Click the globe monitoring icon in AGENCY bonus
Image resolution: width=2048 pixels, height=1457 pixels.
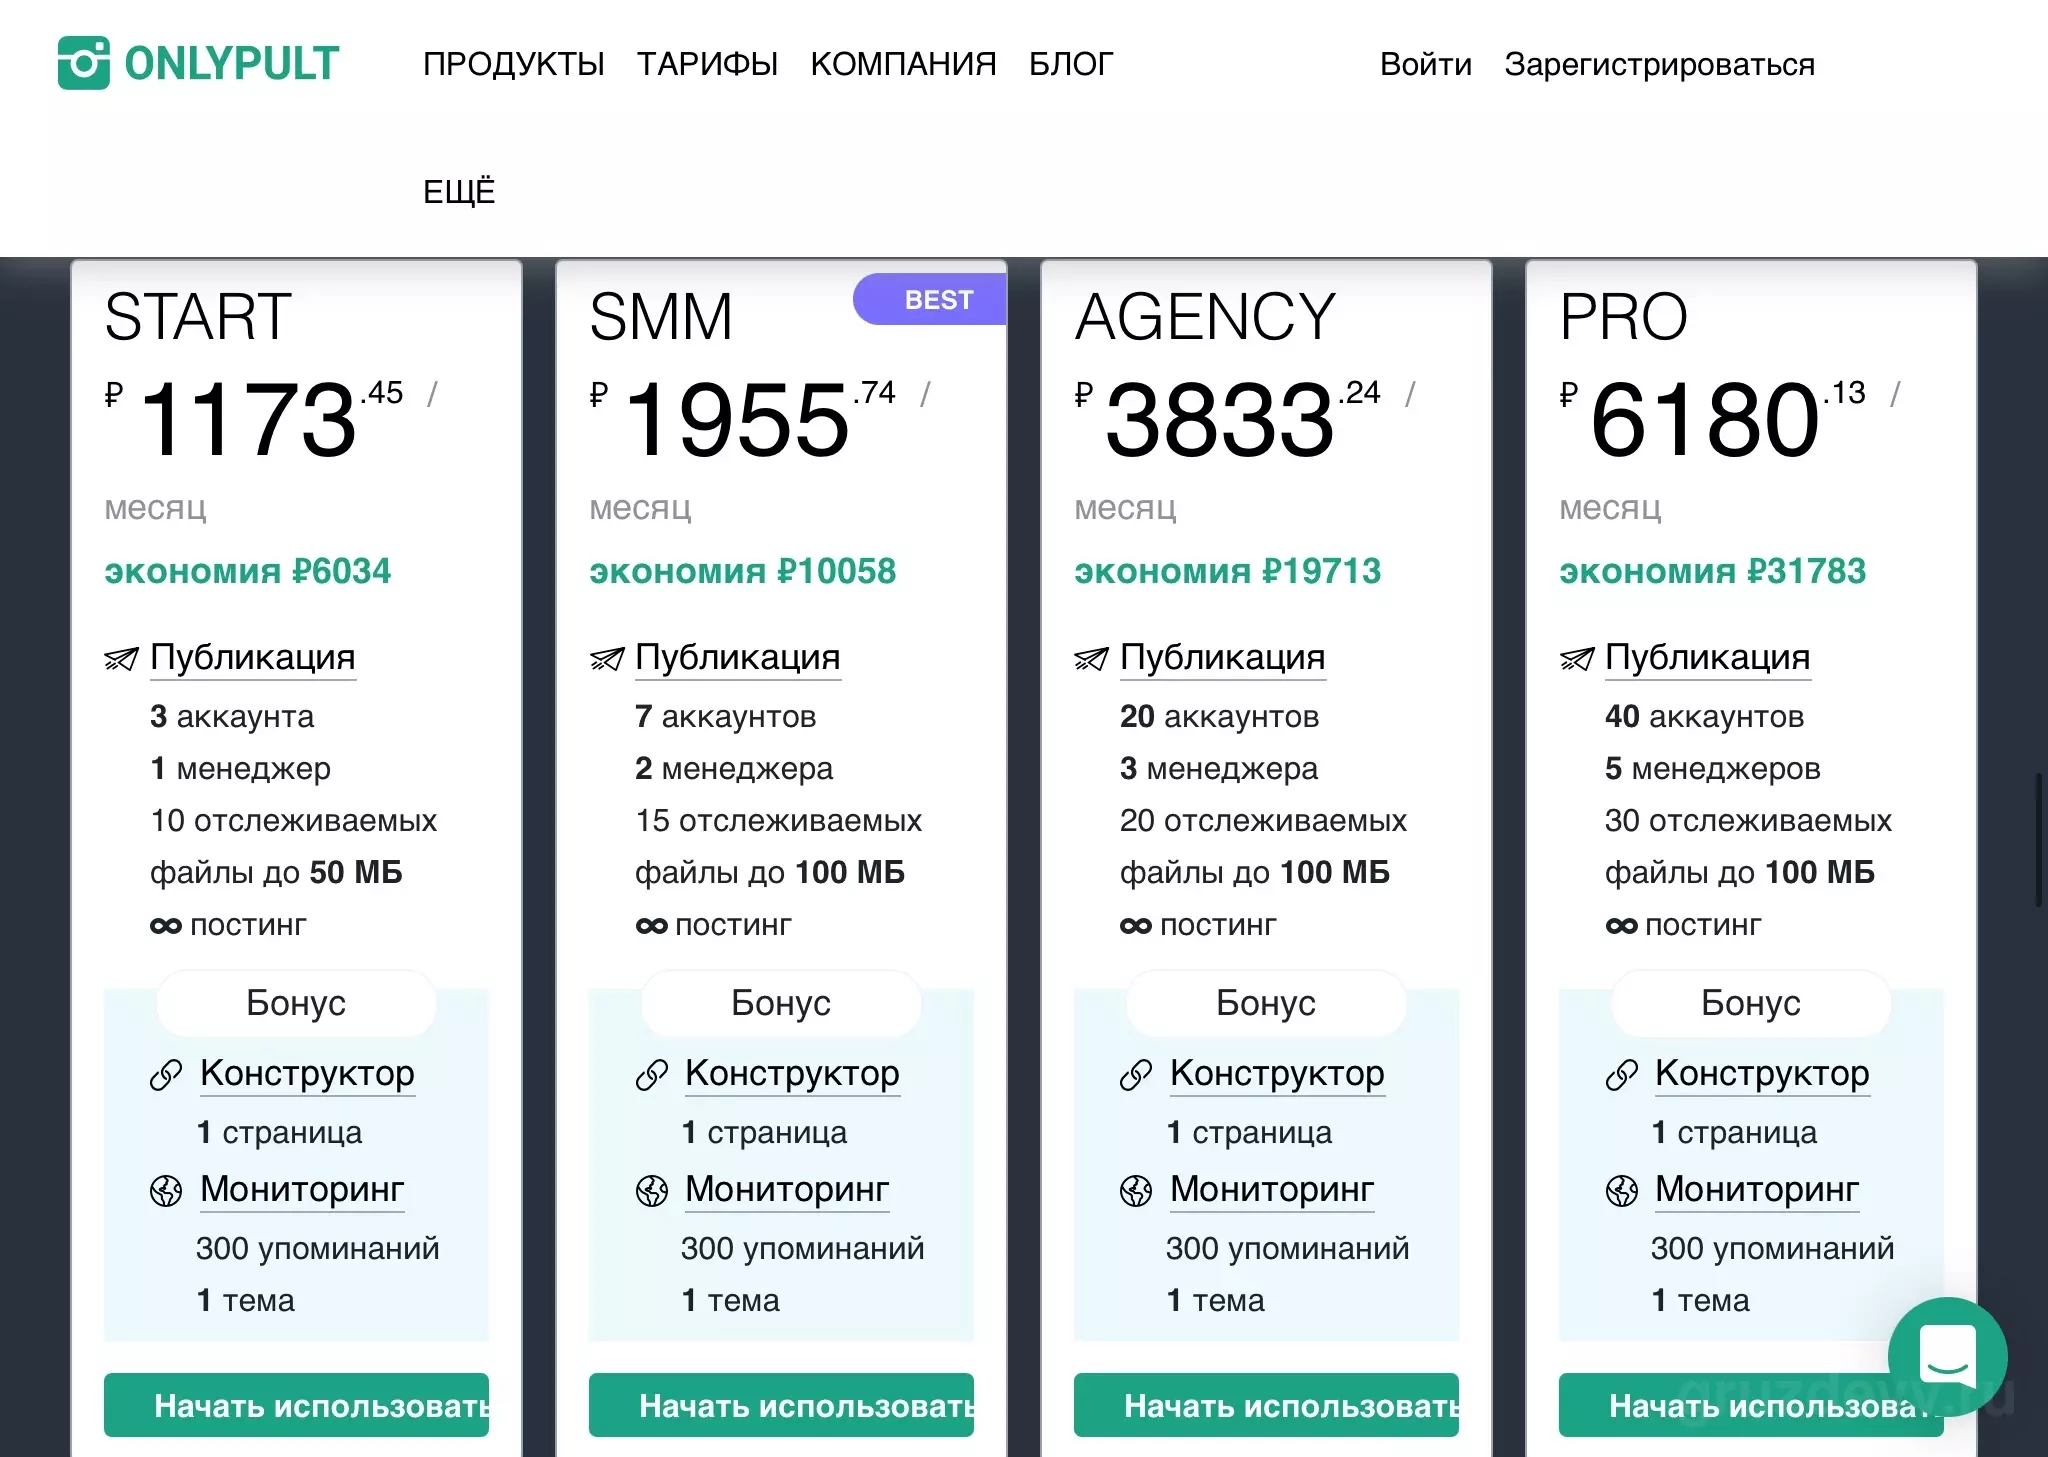pos(1136,1191)
